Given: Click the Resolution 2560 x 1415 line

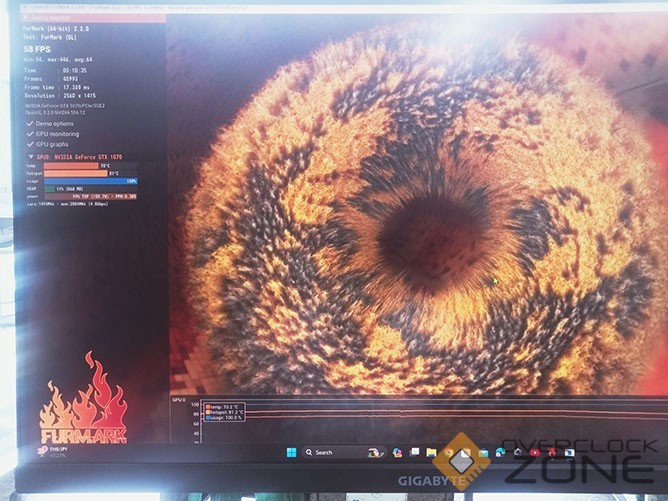Looking at the screenshot, I should (60, 96).
